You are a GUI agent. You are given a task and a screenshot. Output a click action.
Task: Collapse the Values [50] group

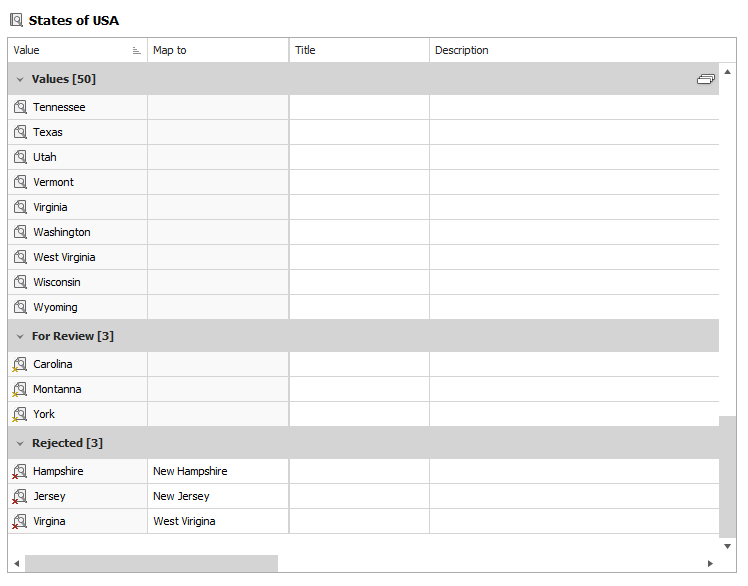click(x=20, y=79)
